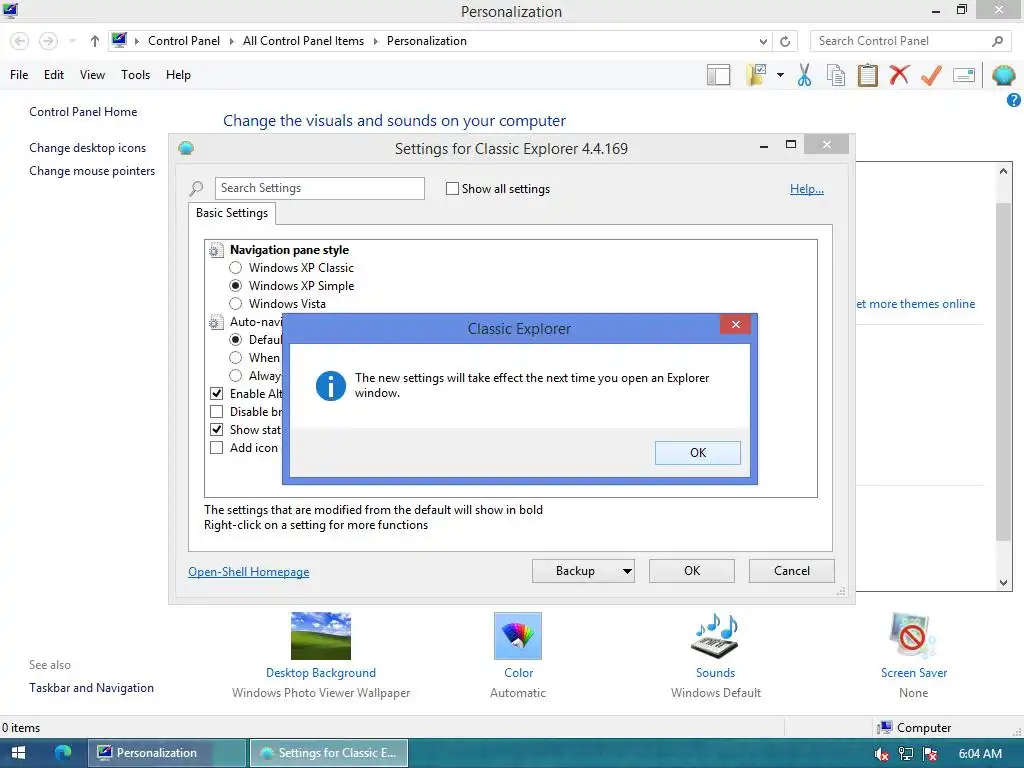Screen dimensions: 1024x768
Task: Click the Action Center flag icon
Action: pyautogui.click(x=931, y=754)
